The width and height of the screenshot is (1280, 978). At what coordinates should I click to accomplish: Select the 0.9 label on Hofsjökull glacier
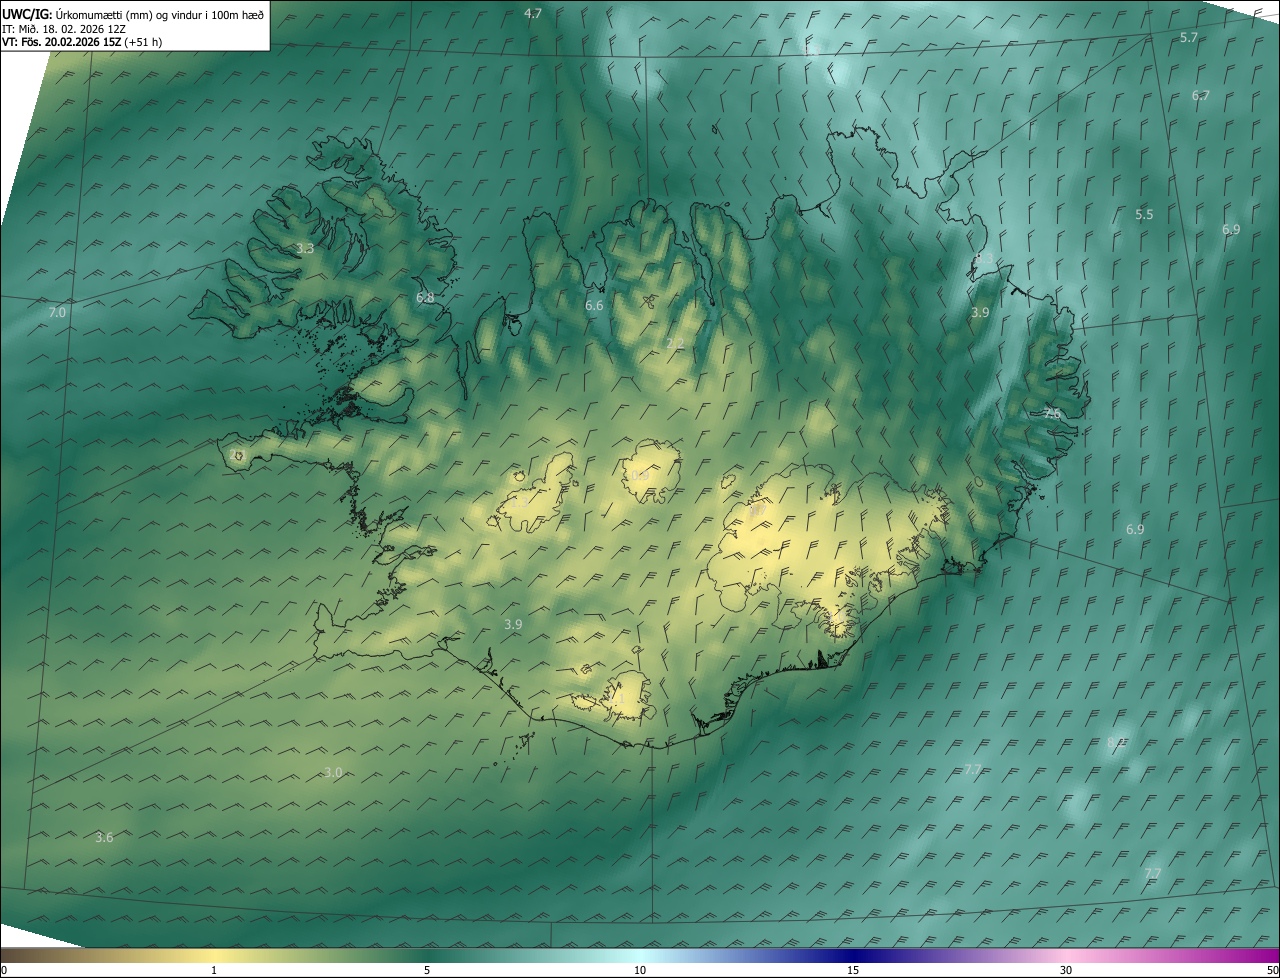[640, 475]
